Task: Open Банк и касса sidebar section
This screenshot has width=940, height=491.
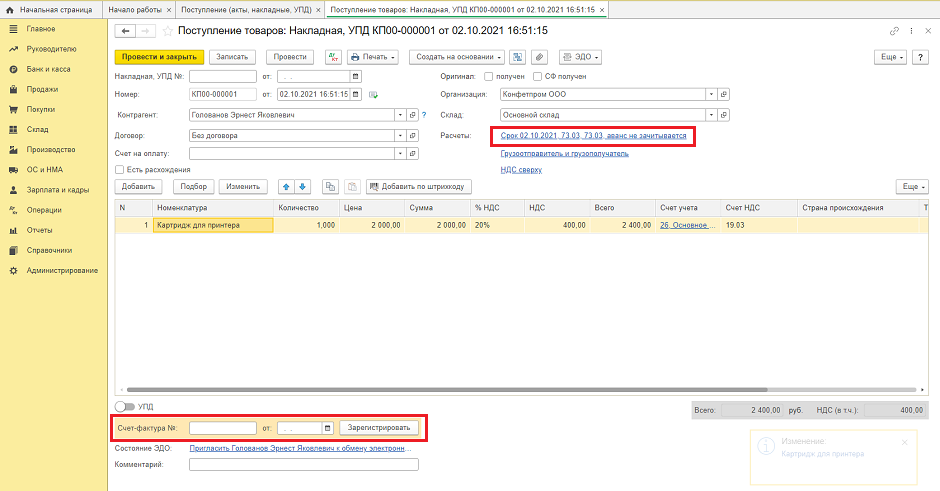Action: 47,69
